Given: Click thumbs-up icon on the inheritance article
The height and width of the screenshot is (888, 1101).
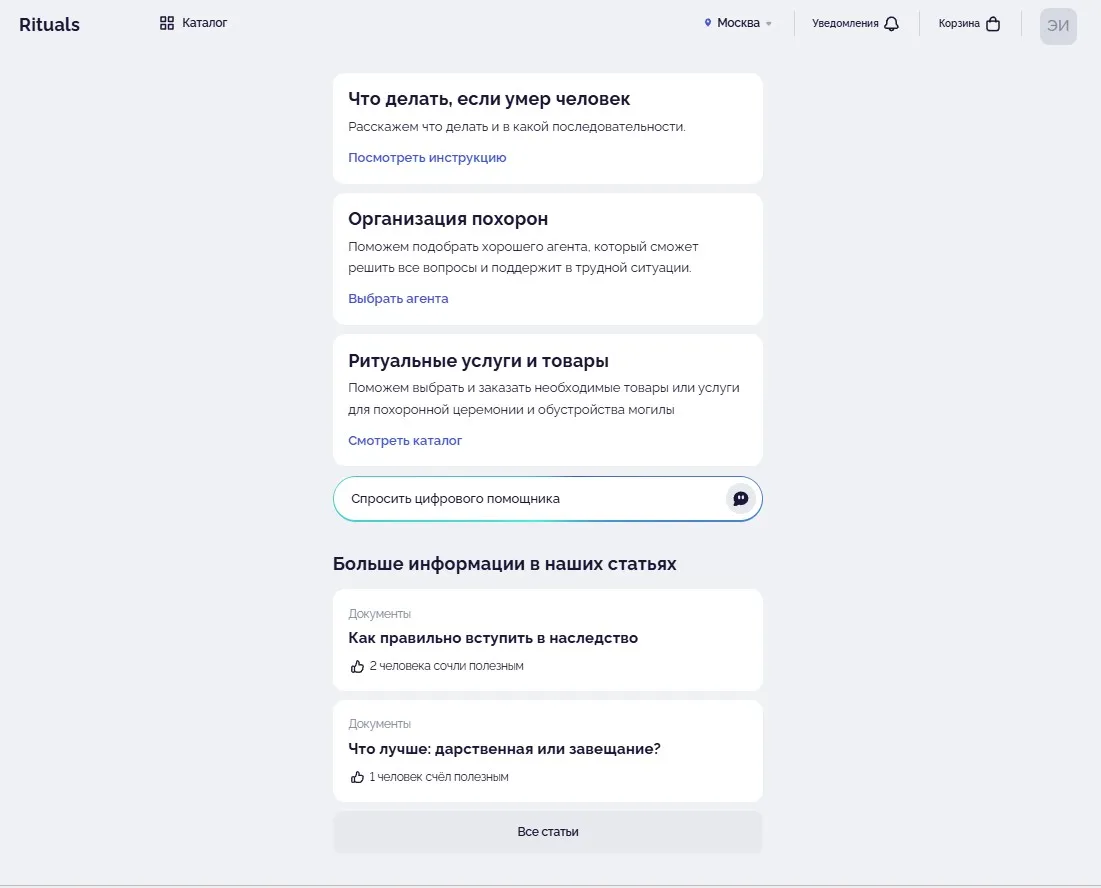Looking at the screenshot, I should [x=357, y=666].
